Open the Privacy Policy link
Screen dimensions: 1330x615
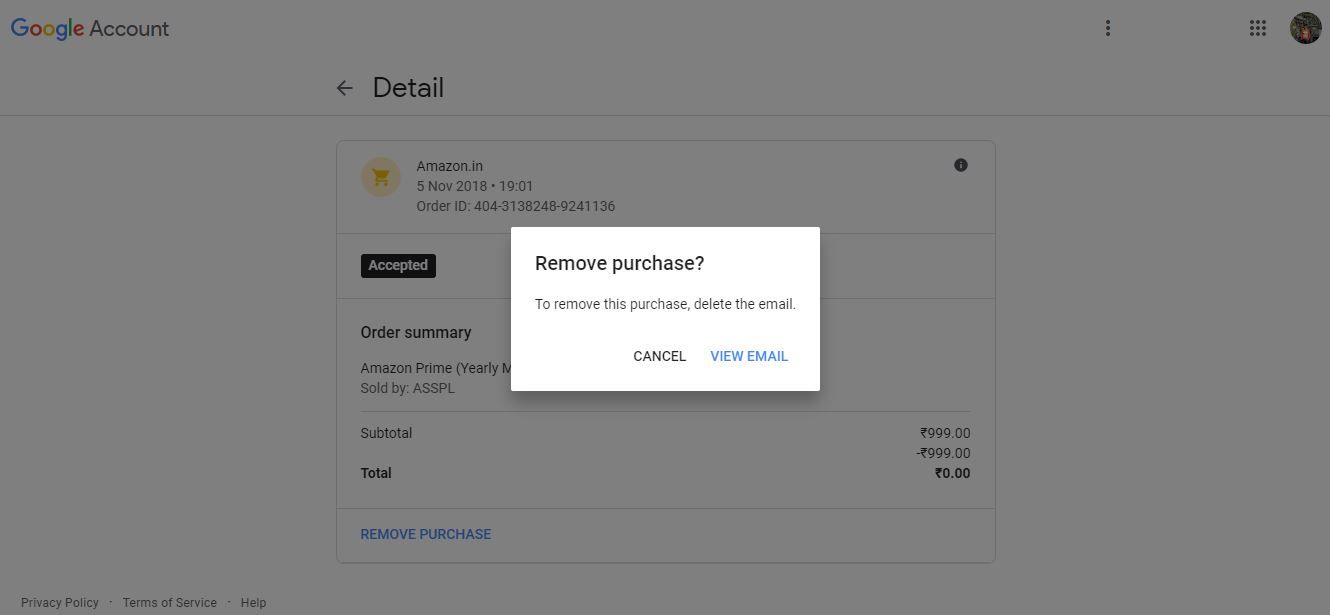coord(60,602)
